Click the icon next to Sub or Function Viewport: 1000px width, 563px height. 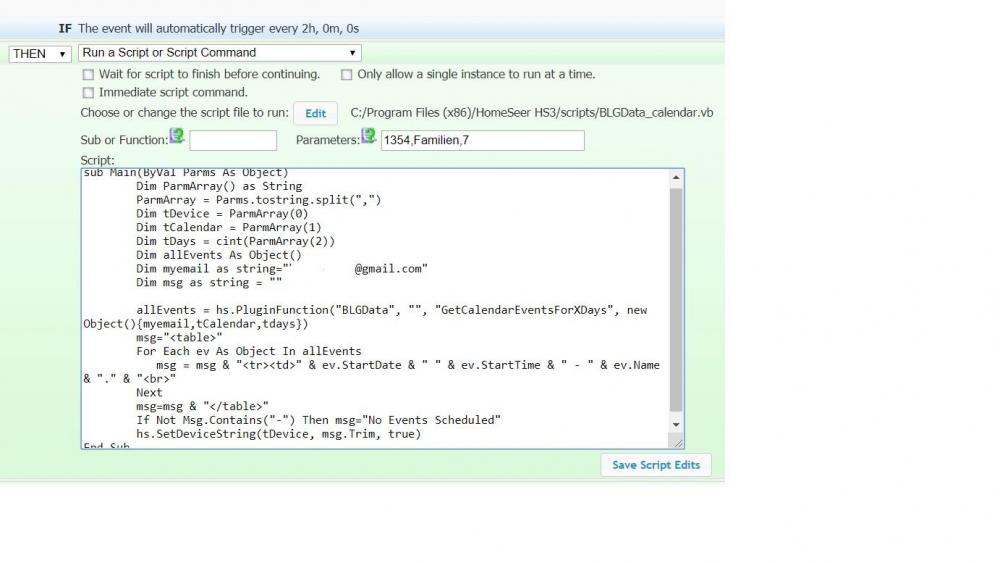[x=177, y=136]
